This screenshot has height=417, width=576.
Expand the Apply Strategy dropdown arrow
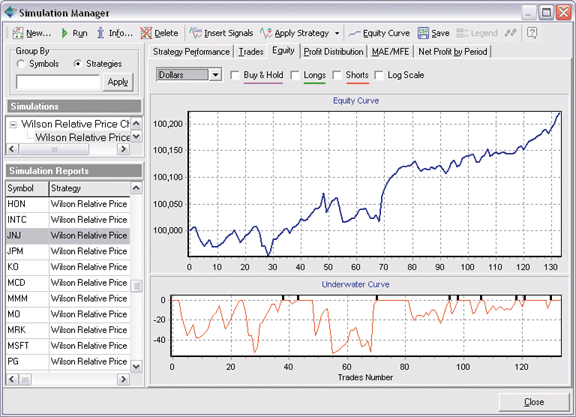337,33
